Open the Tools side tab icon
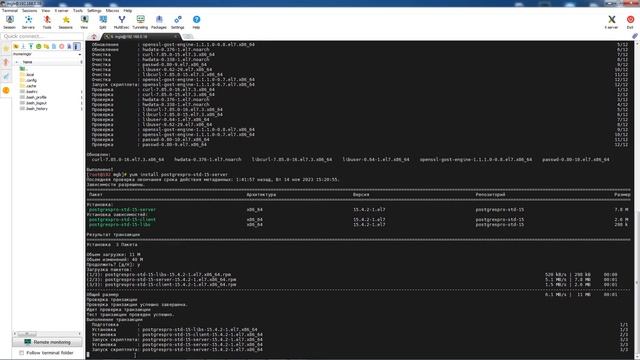This screenshot has height=360, width=640. pyautogui.click(x=6, y=62)
